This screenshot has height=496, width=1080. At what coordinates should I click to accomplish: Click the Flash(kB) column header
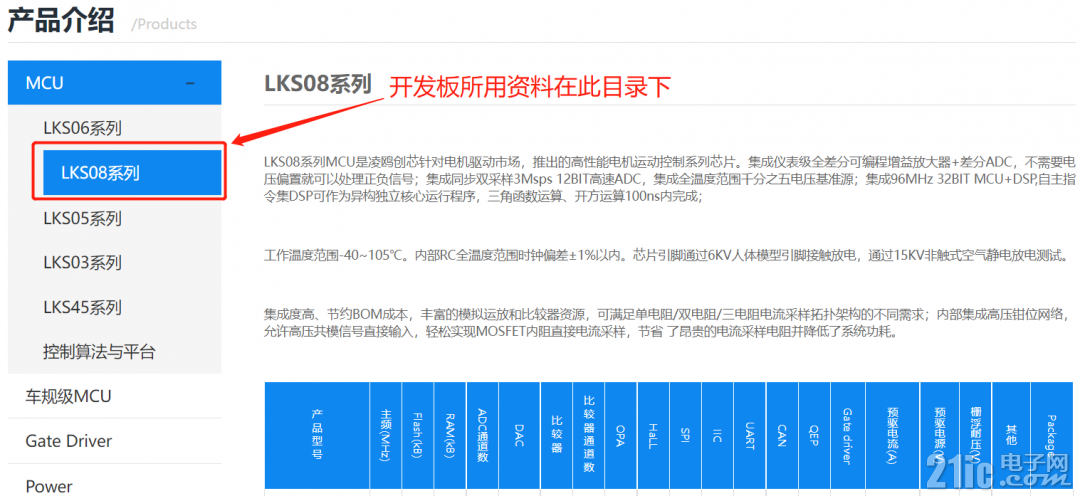tap(417, 435)
